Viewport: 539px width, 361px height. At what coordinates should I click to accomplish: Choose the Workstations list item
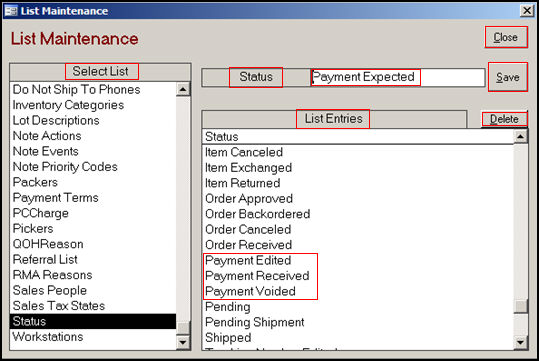[x=93, y=337]
